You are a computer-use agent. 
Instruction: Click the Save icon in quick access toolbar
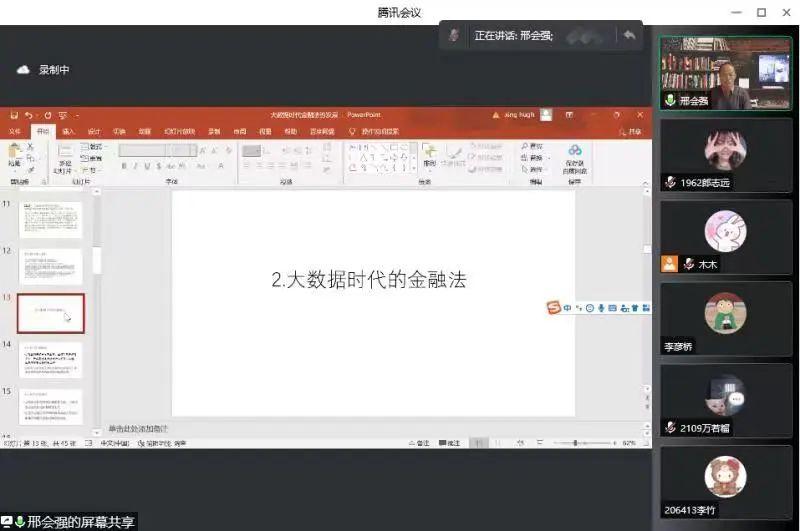[x=14, y=115]
